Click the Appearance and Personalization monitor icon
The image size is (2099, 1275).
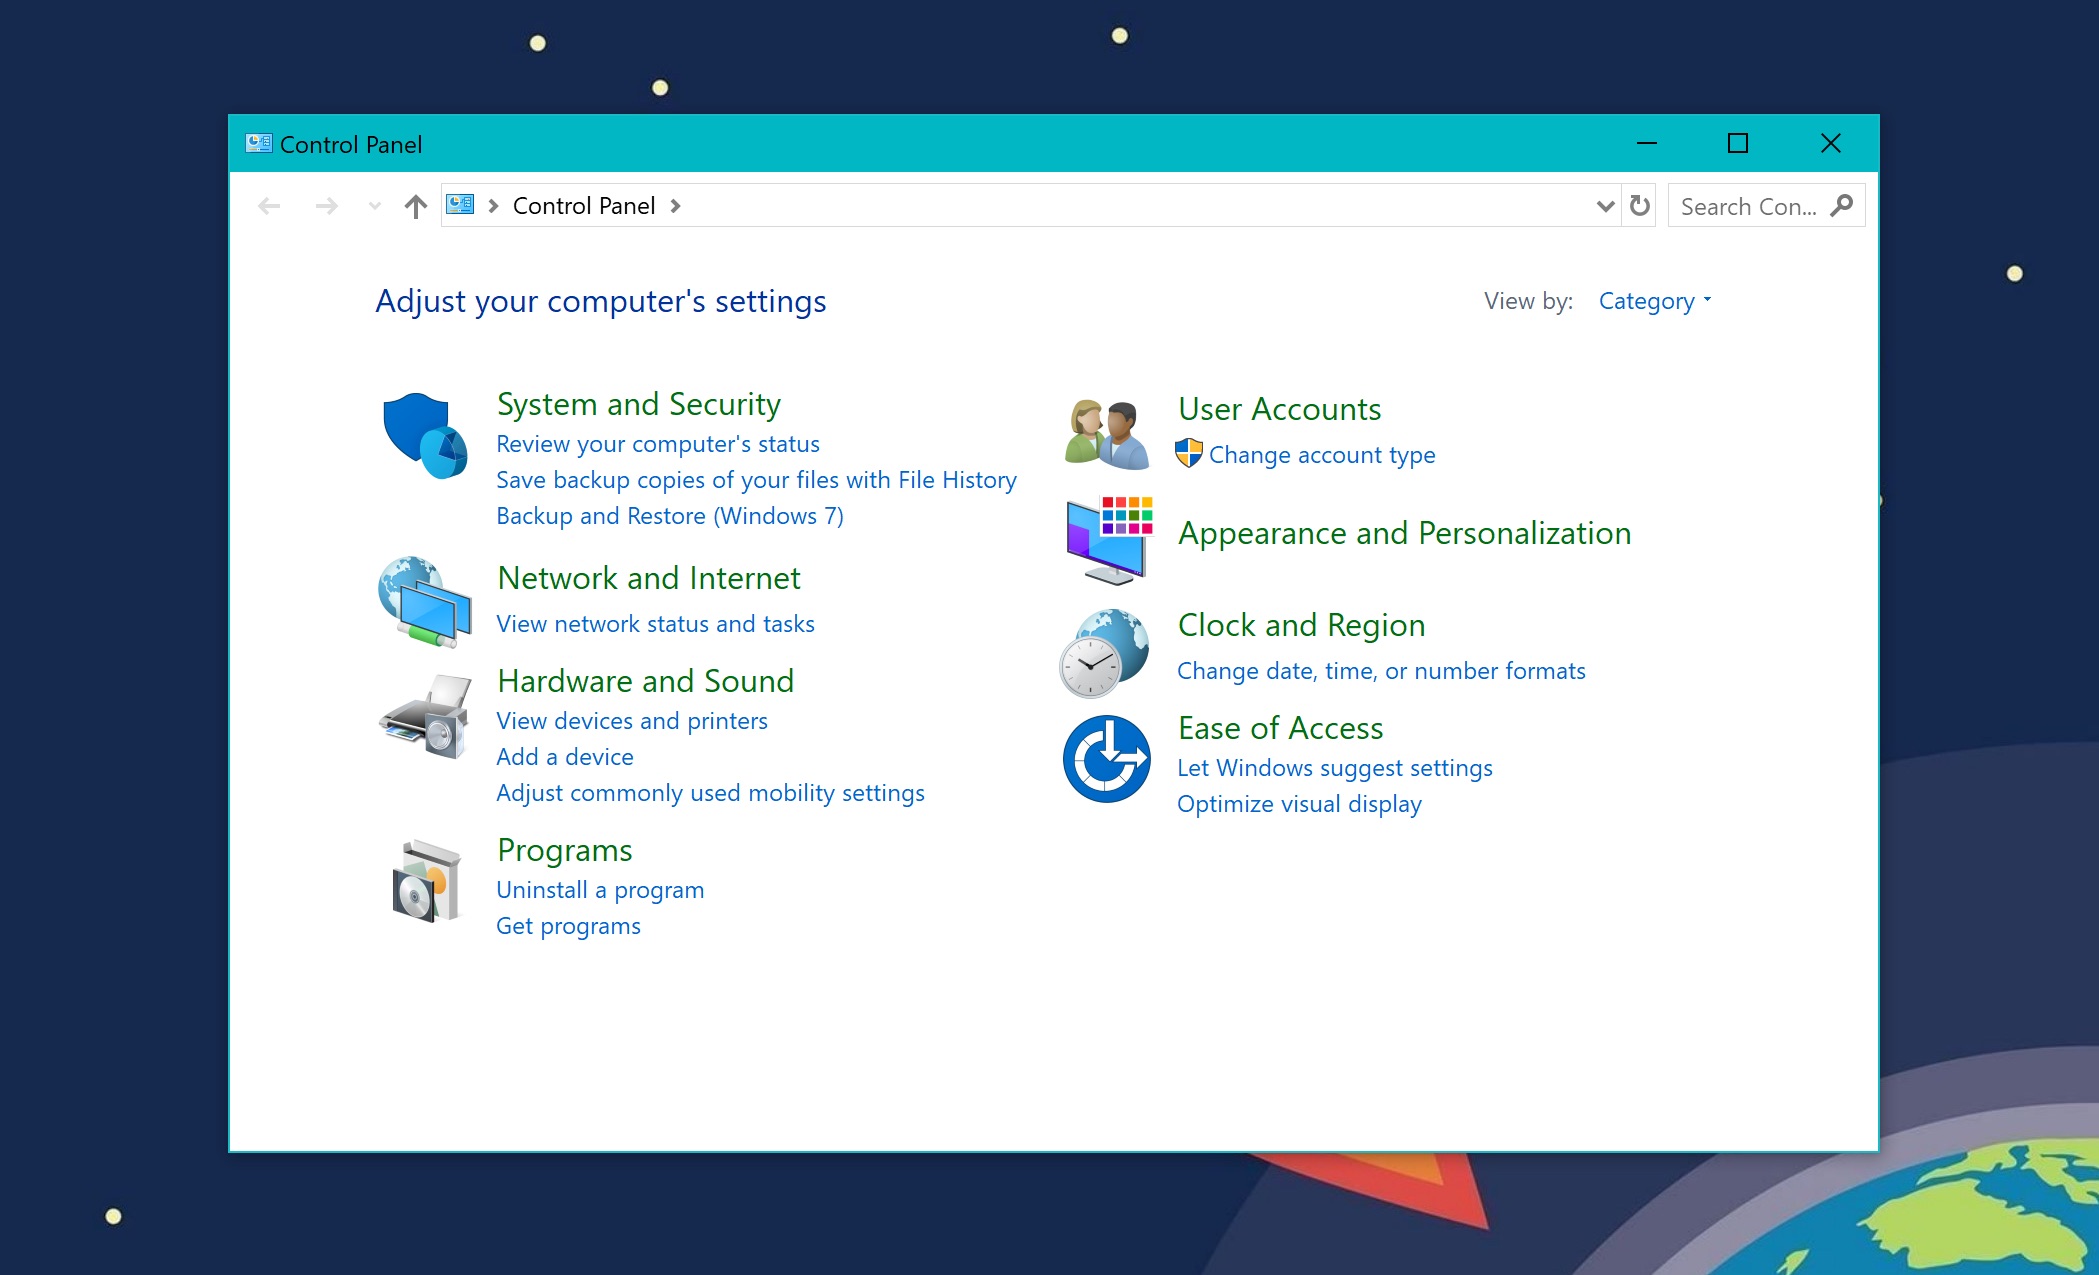pos(1108,540)
